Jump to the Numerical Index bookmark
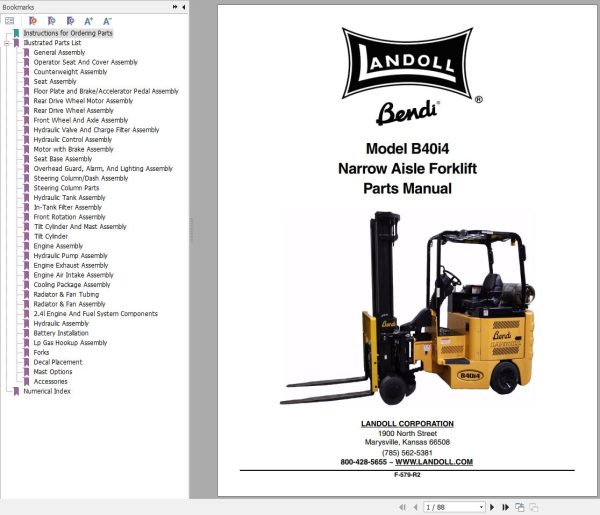 click(x=47, y=391)
